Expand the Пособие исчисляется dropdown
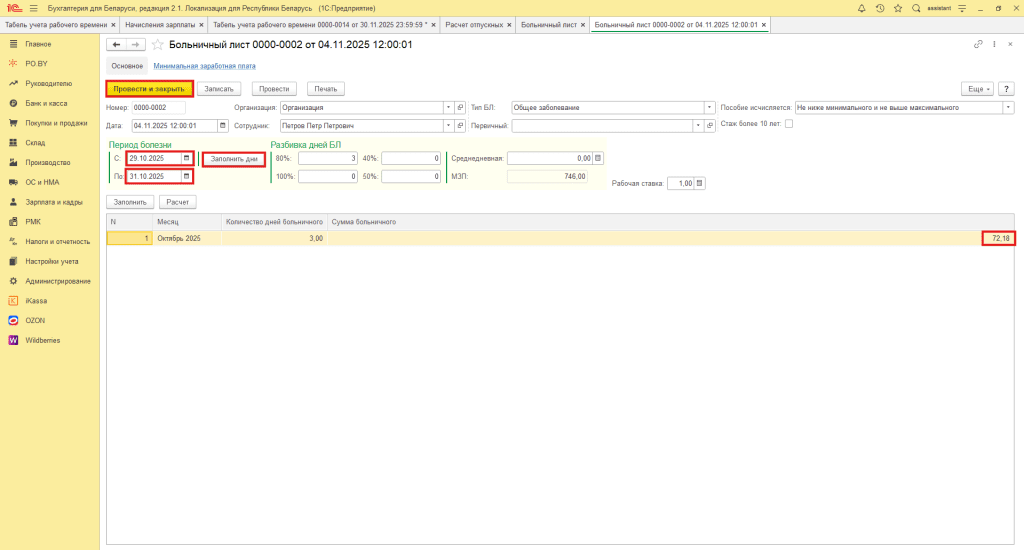This screenshot has width=1024, height=550. tap(1008, 107)
